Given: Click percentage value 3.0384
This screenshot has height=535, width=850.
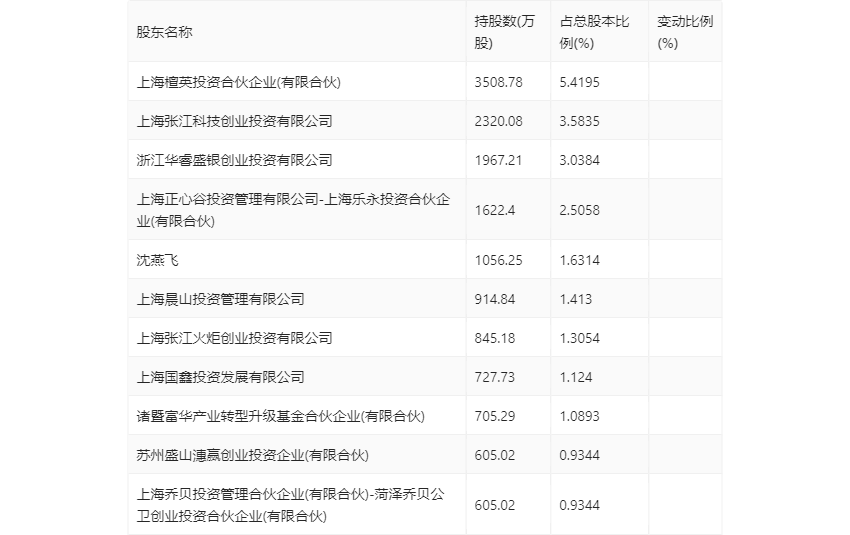Looking at the screenshot, I should pyautogui.click(x=579, y=160).
